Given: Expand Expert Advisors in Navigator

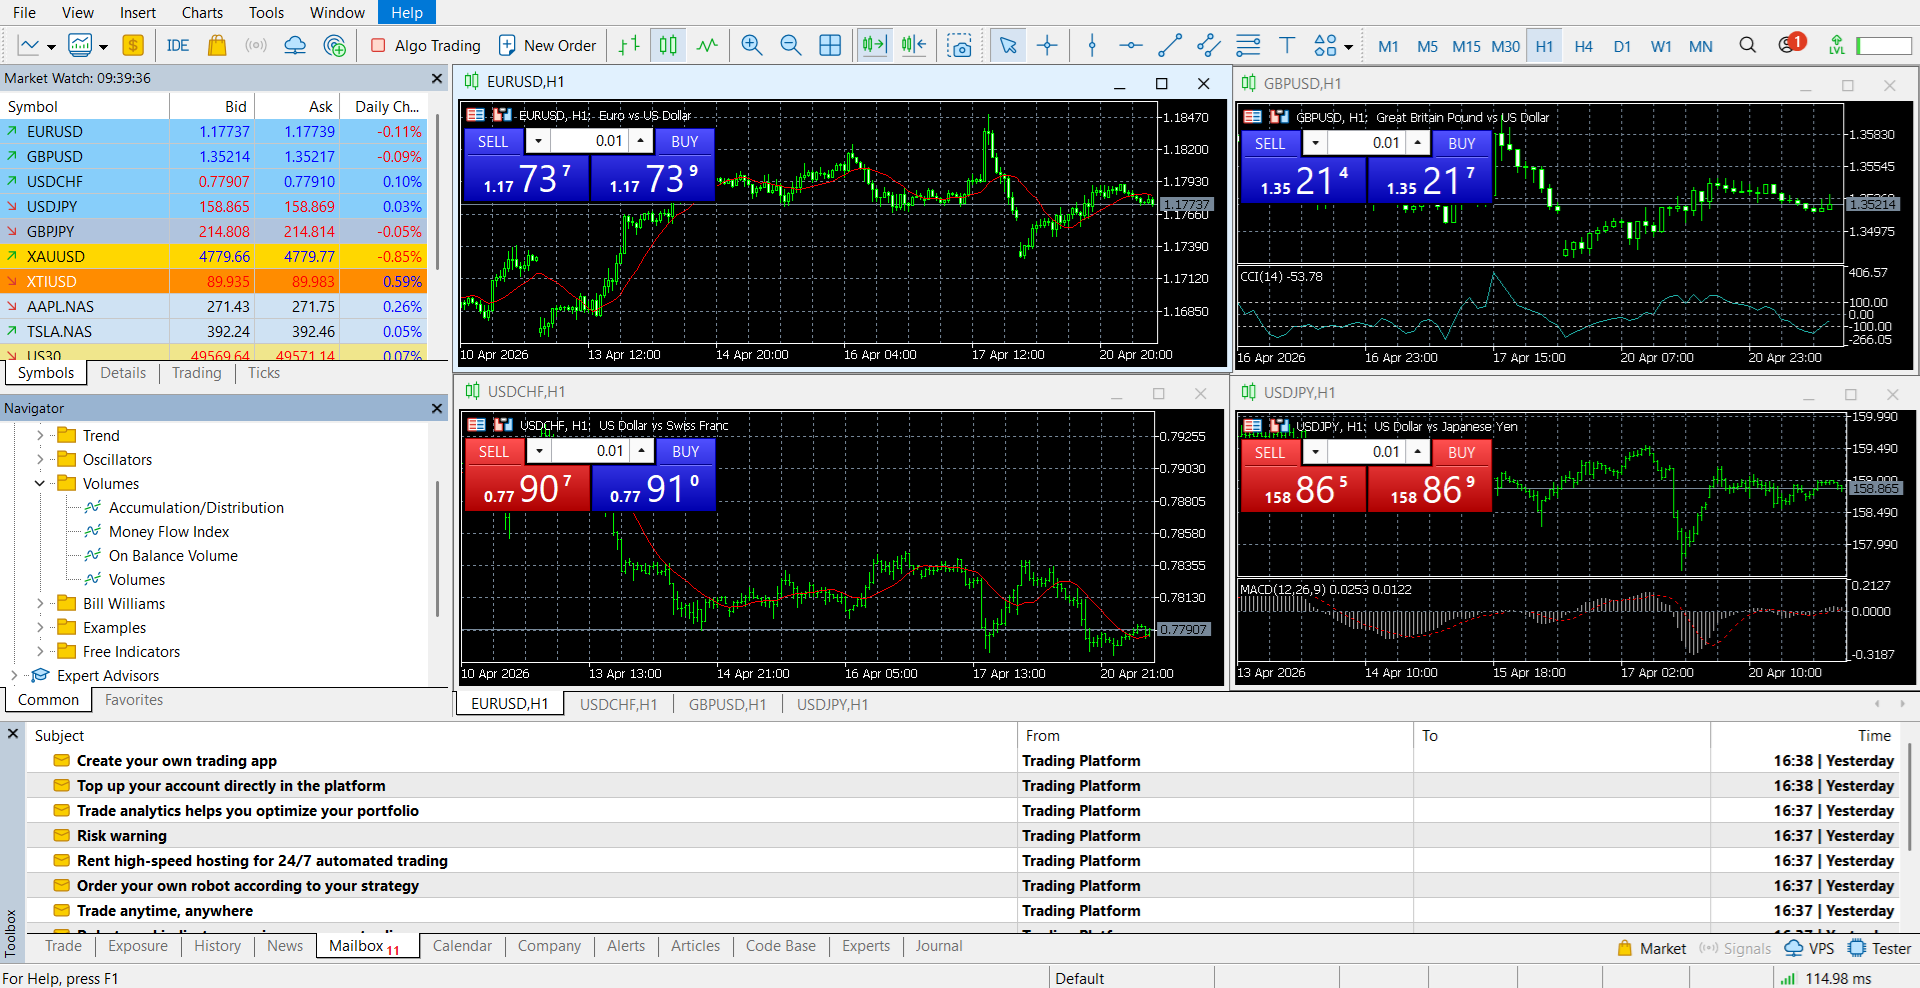Looking at the screenshot, I should tap(14, 676).
